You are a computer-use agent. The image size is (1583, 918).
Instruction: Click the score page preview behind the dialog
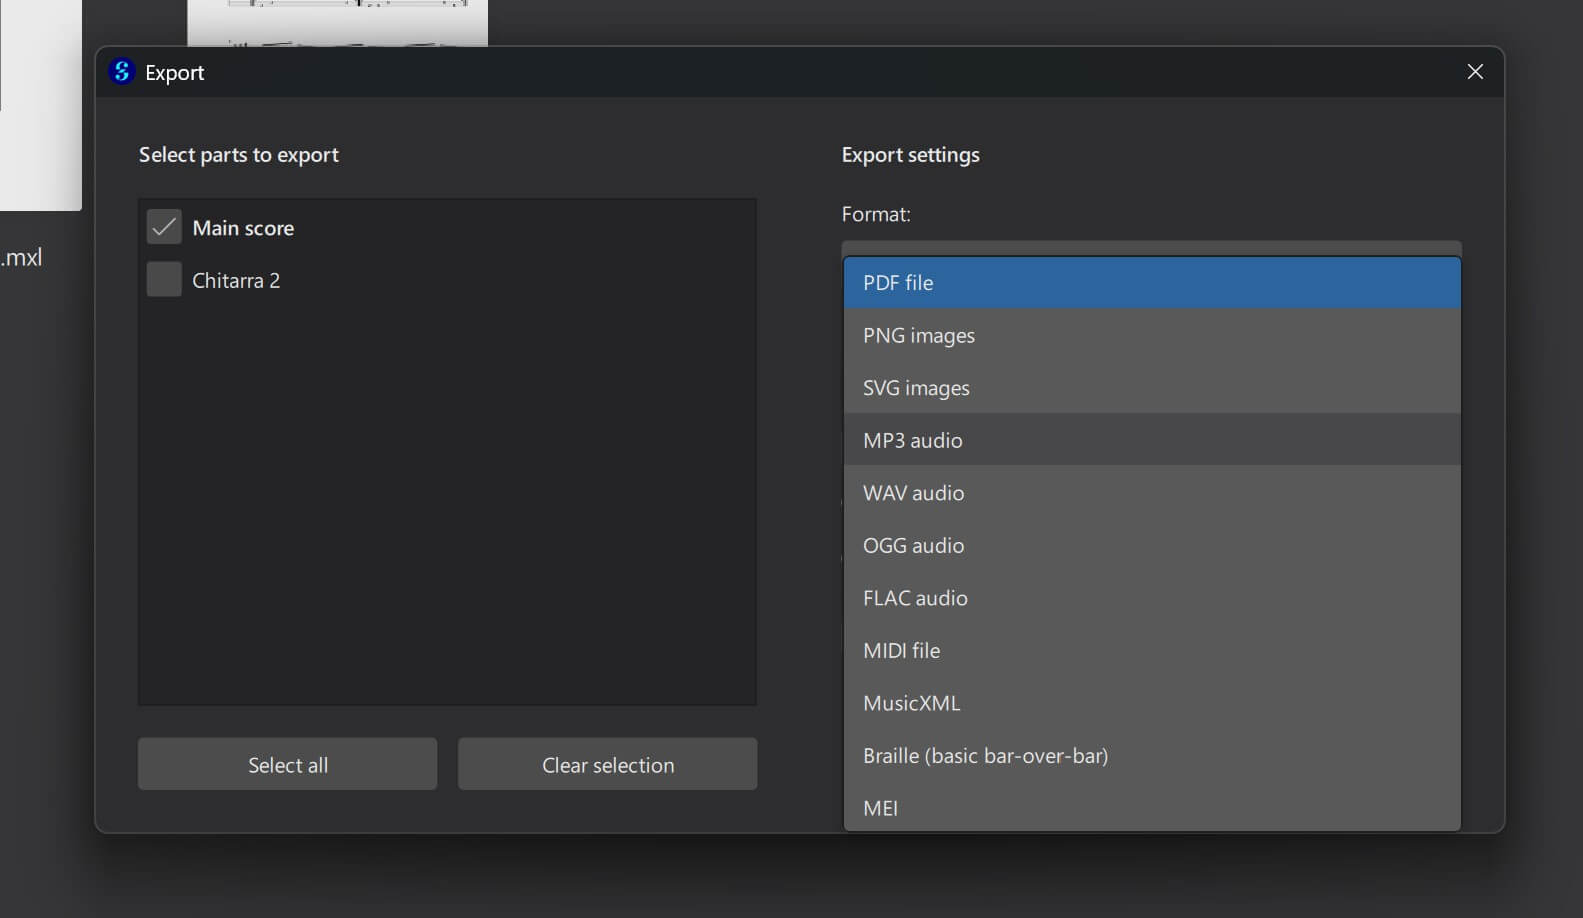[337, 22]
